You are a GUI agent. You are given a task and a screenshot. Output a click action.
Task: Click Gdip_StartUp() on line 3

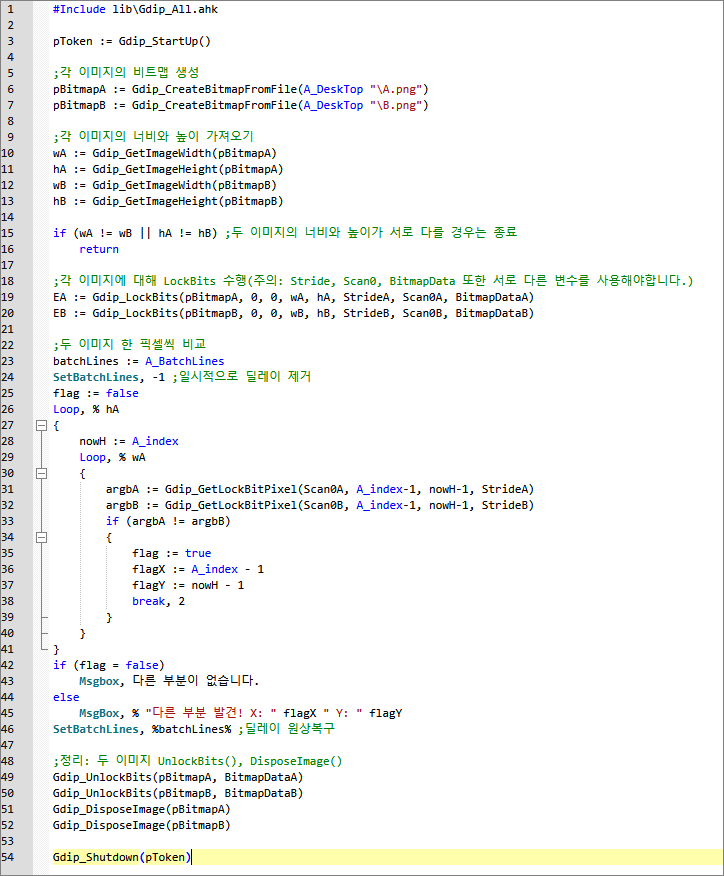click(165, 41)
